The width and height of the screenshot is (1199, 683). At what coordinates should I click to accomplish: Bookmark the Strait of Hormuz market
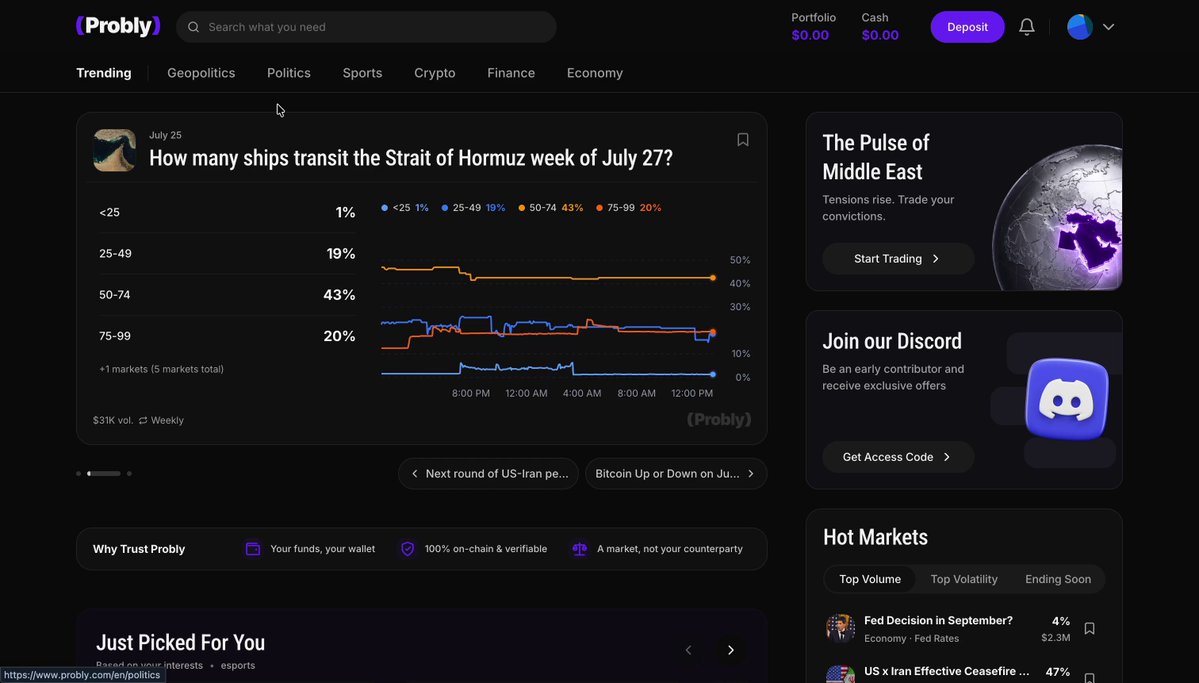pyautogui.click(x=742, y=139)
